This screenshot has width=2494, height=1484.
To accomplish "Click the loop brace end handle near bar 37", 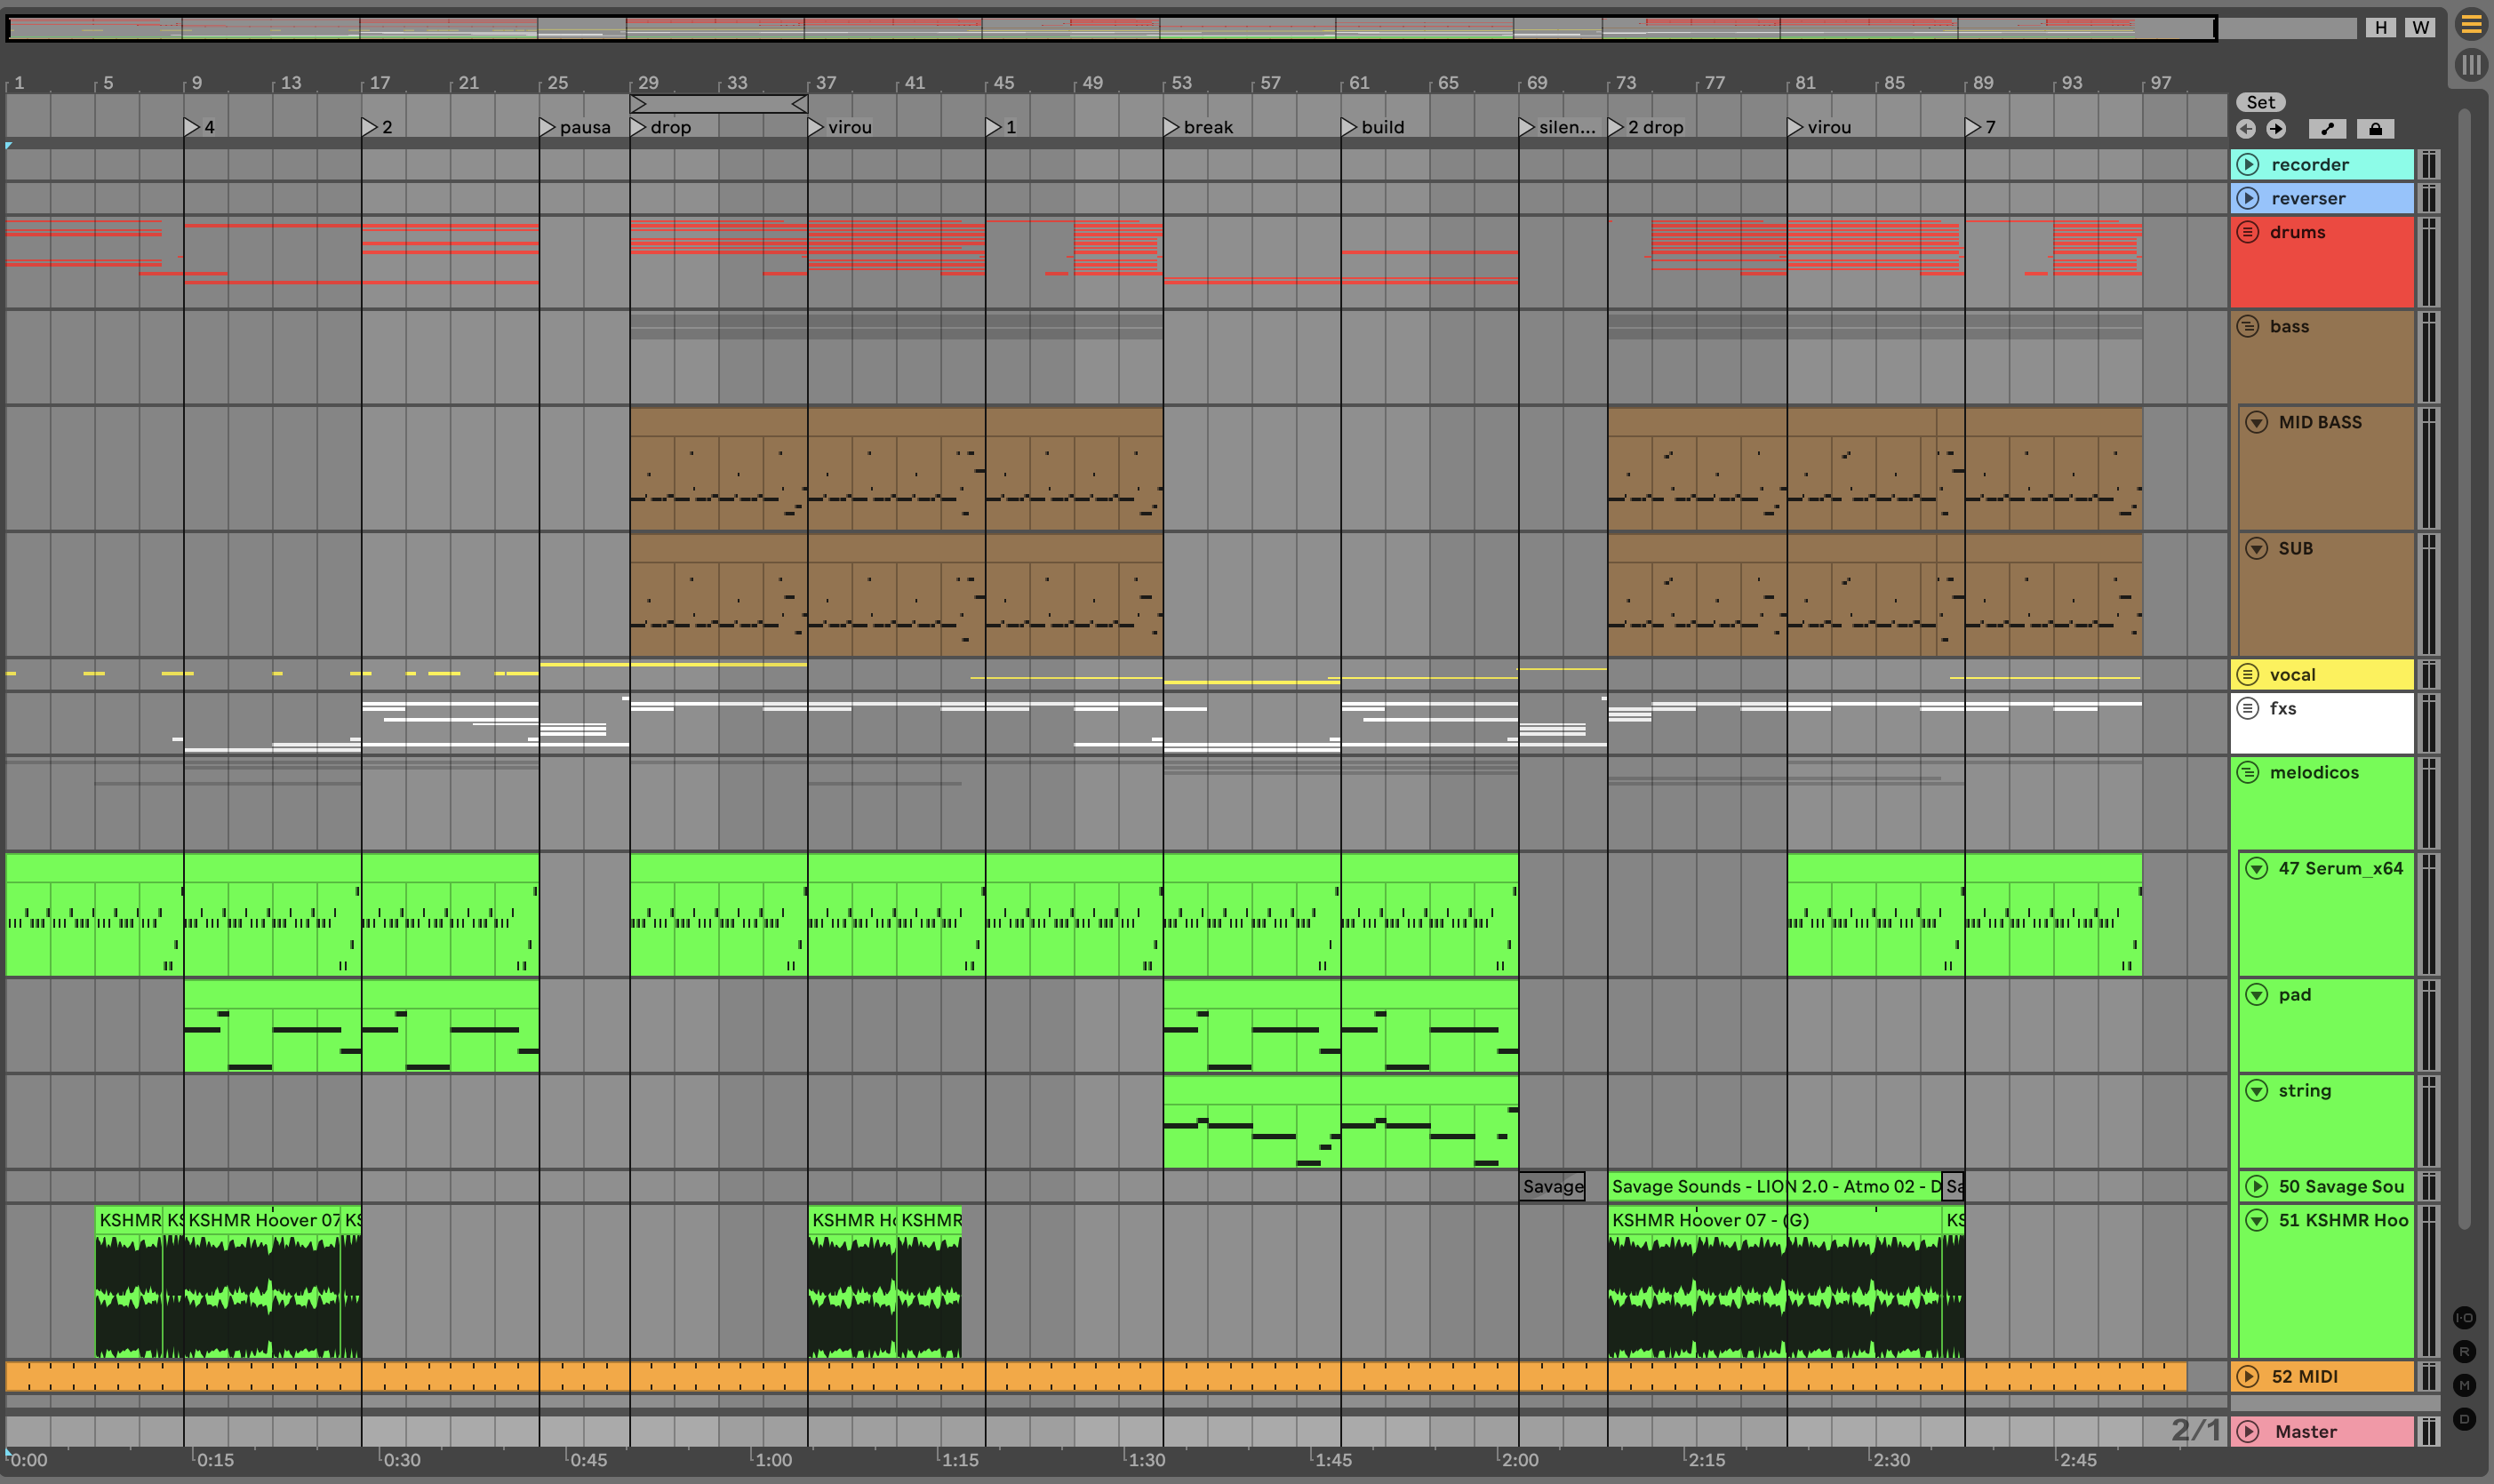I will pos(799,103).
